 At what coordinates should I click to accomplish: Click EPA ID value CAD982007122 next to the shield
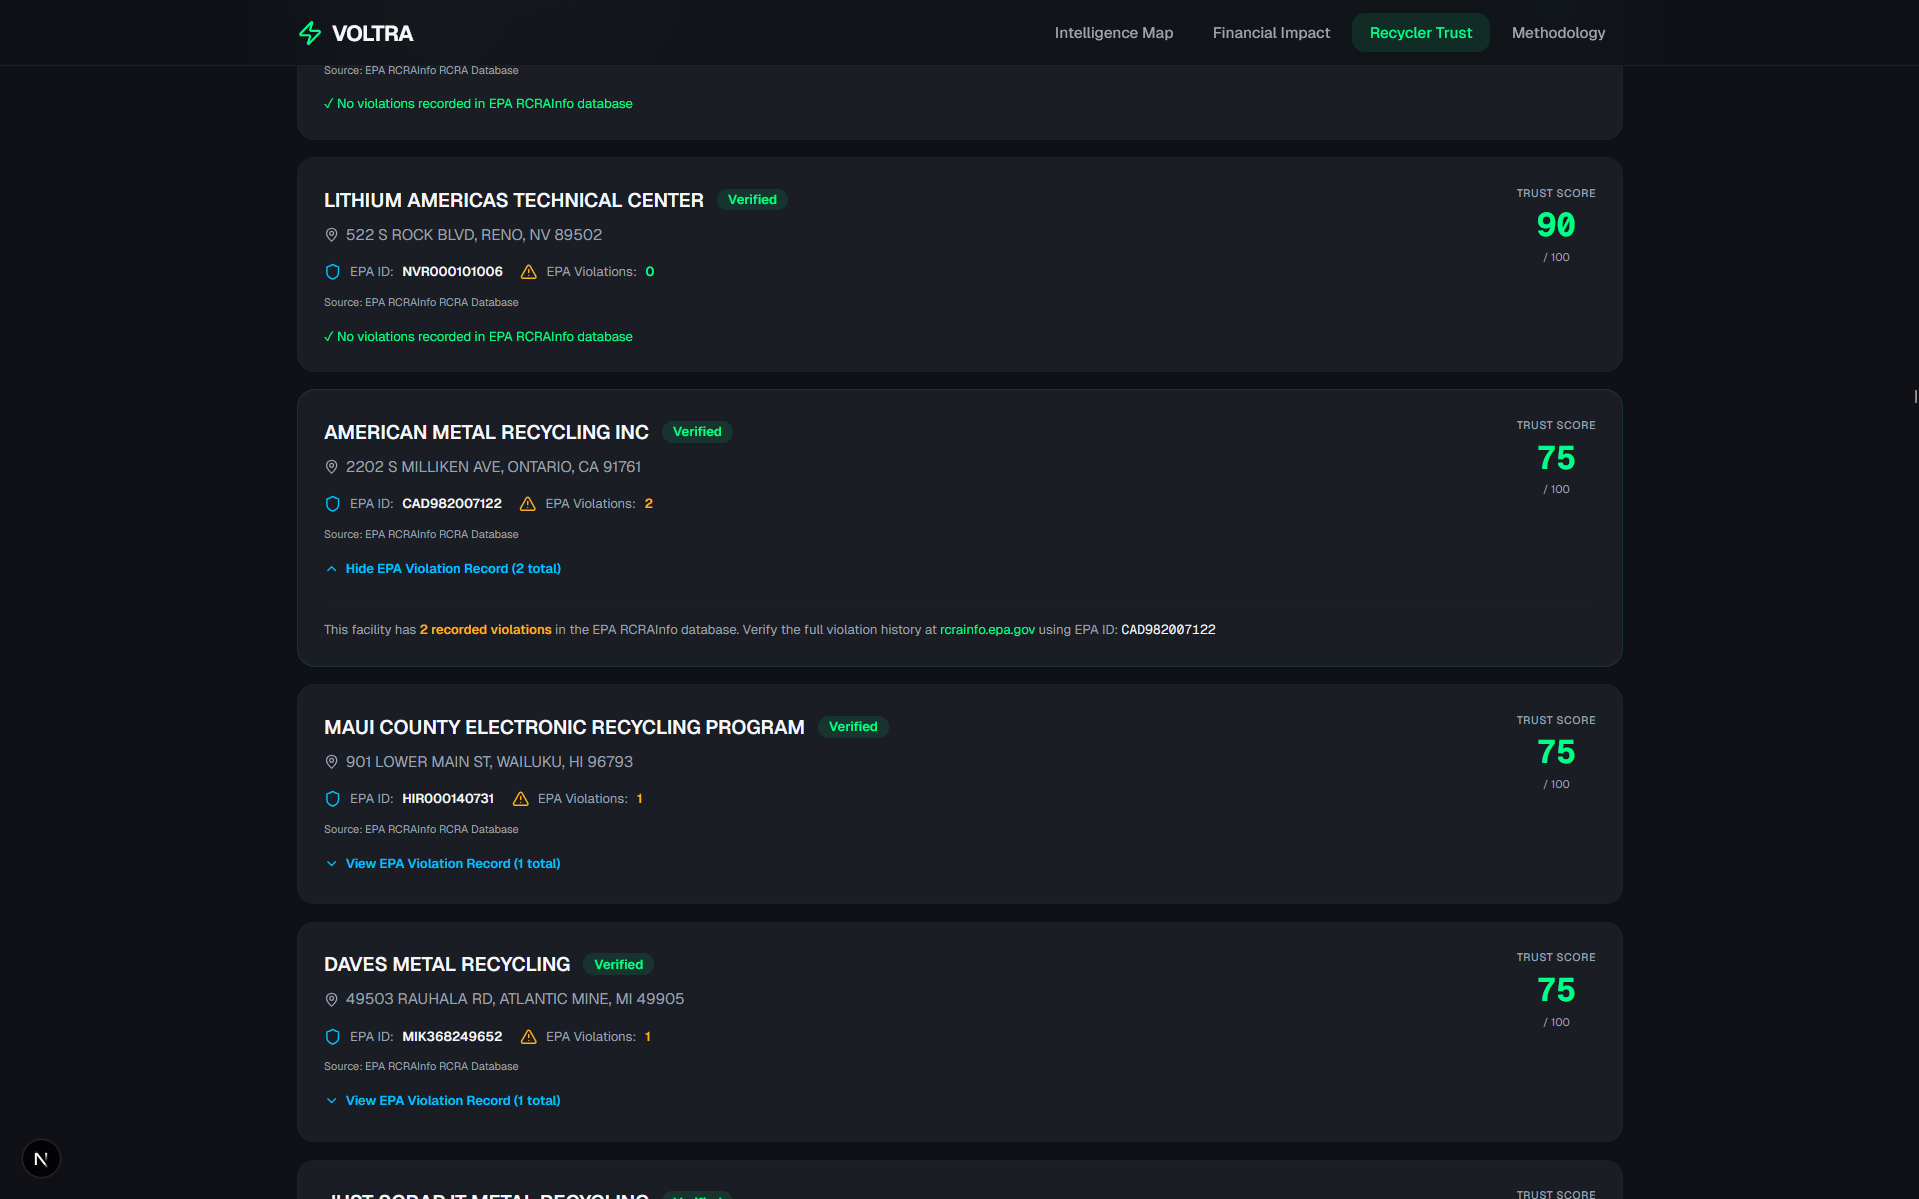pyautogui.click(x=452, y=504)
